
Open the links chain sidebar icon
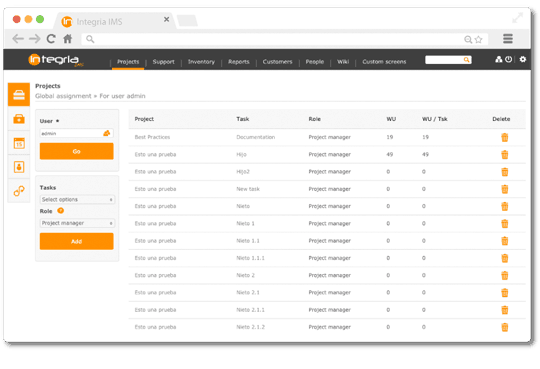[19, 191]
